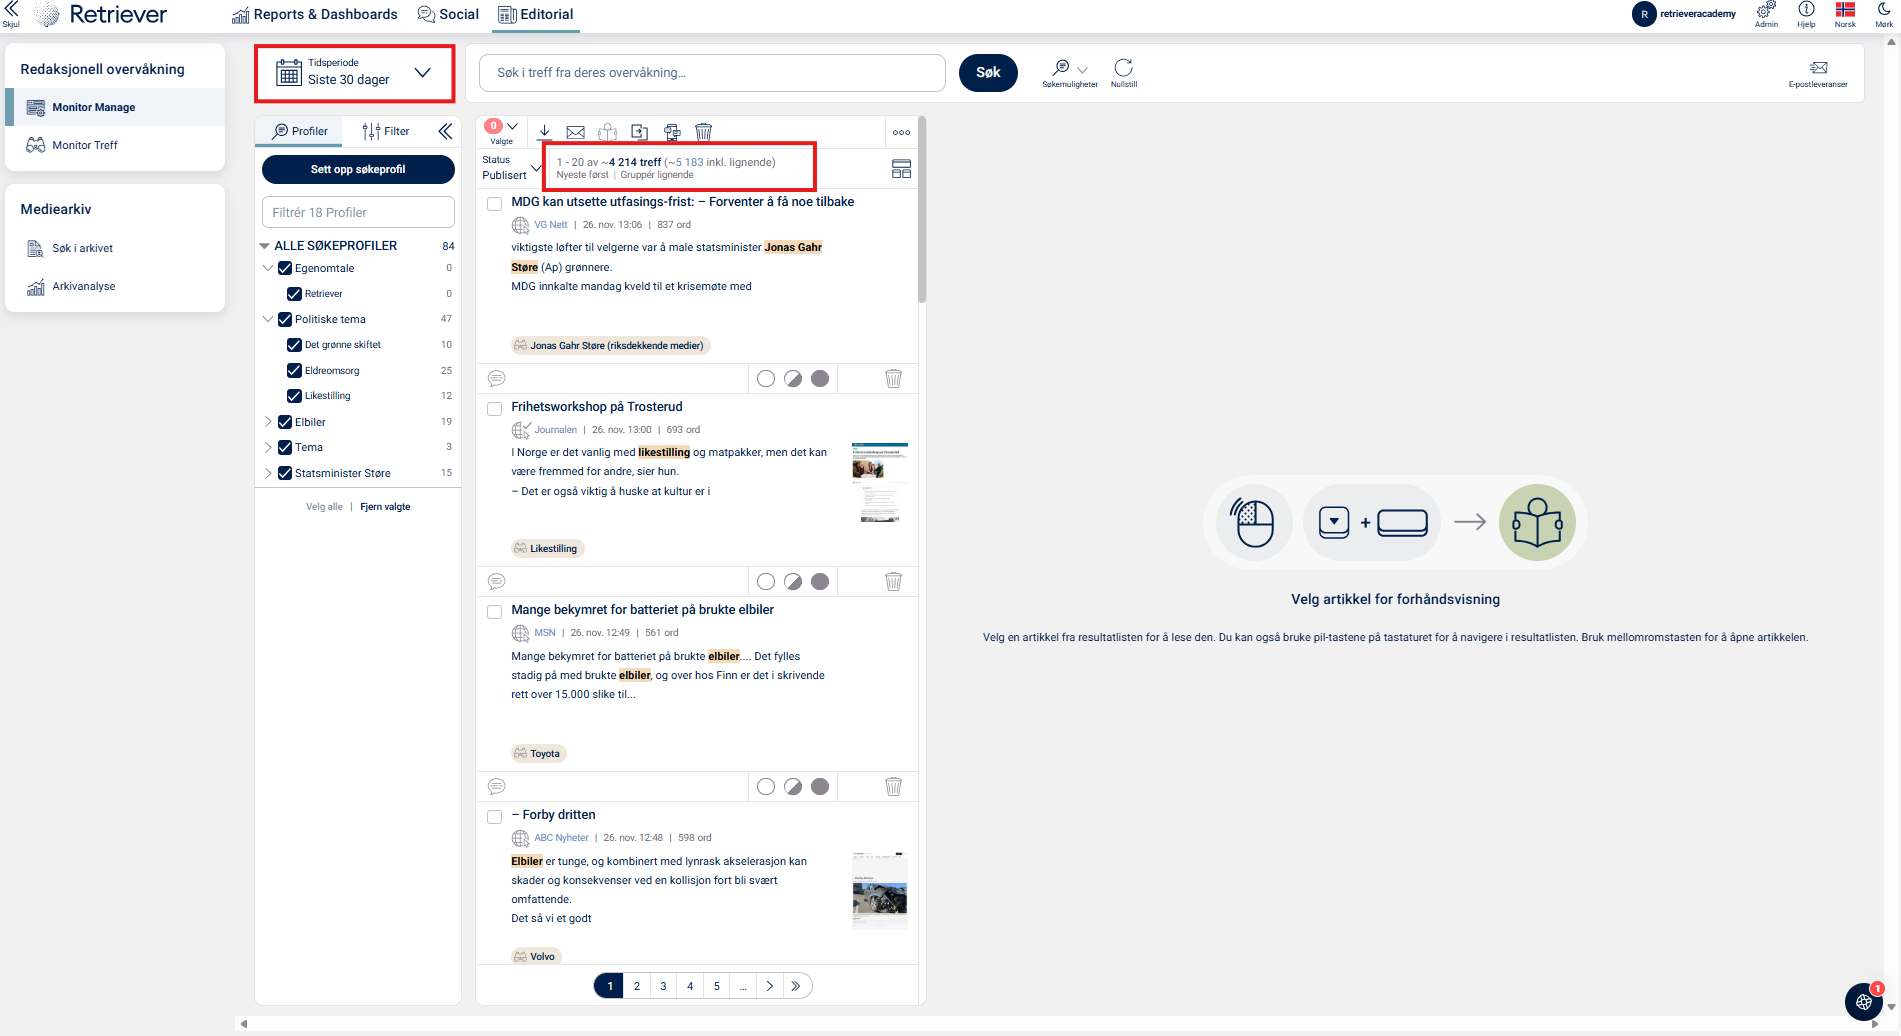Click the search field for overvåkning hits
1901x1036 pixels.
tap(712, 73)
